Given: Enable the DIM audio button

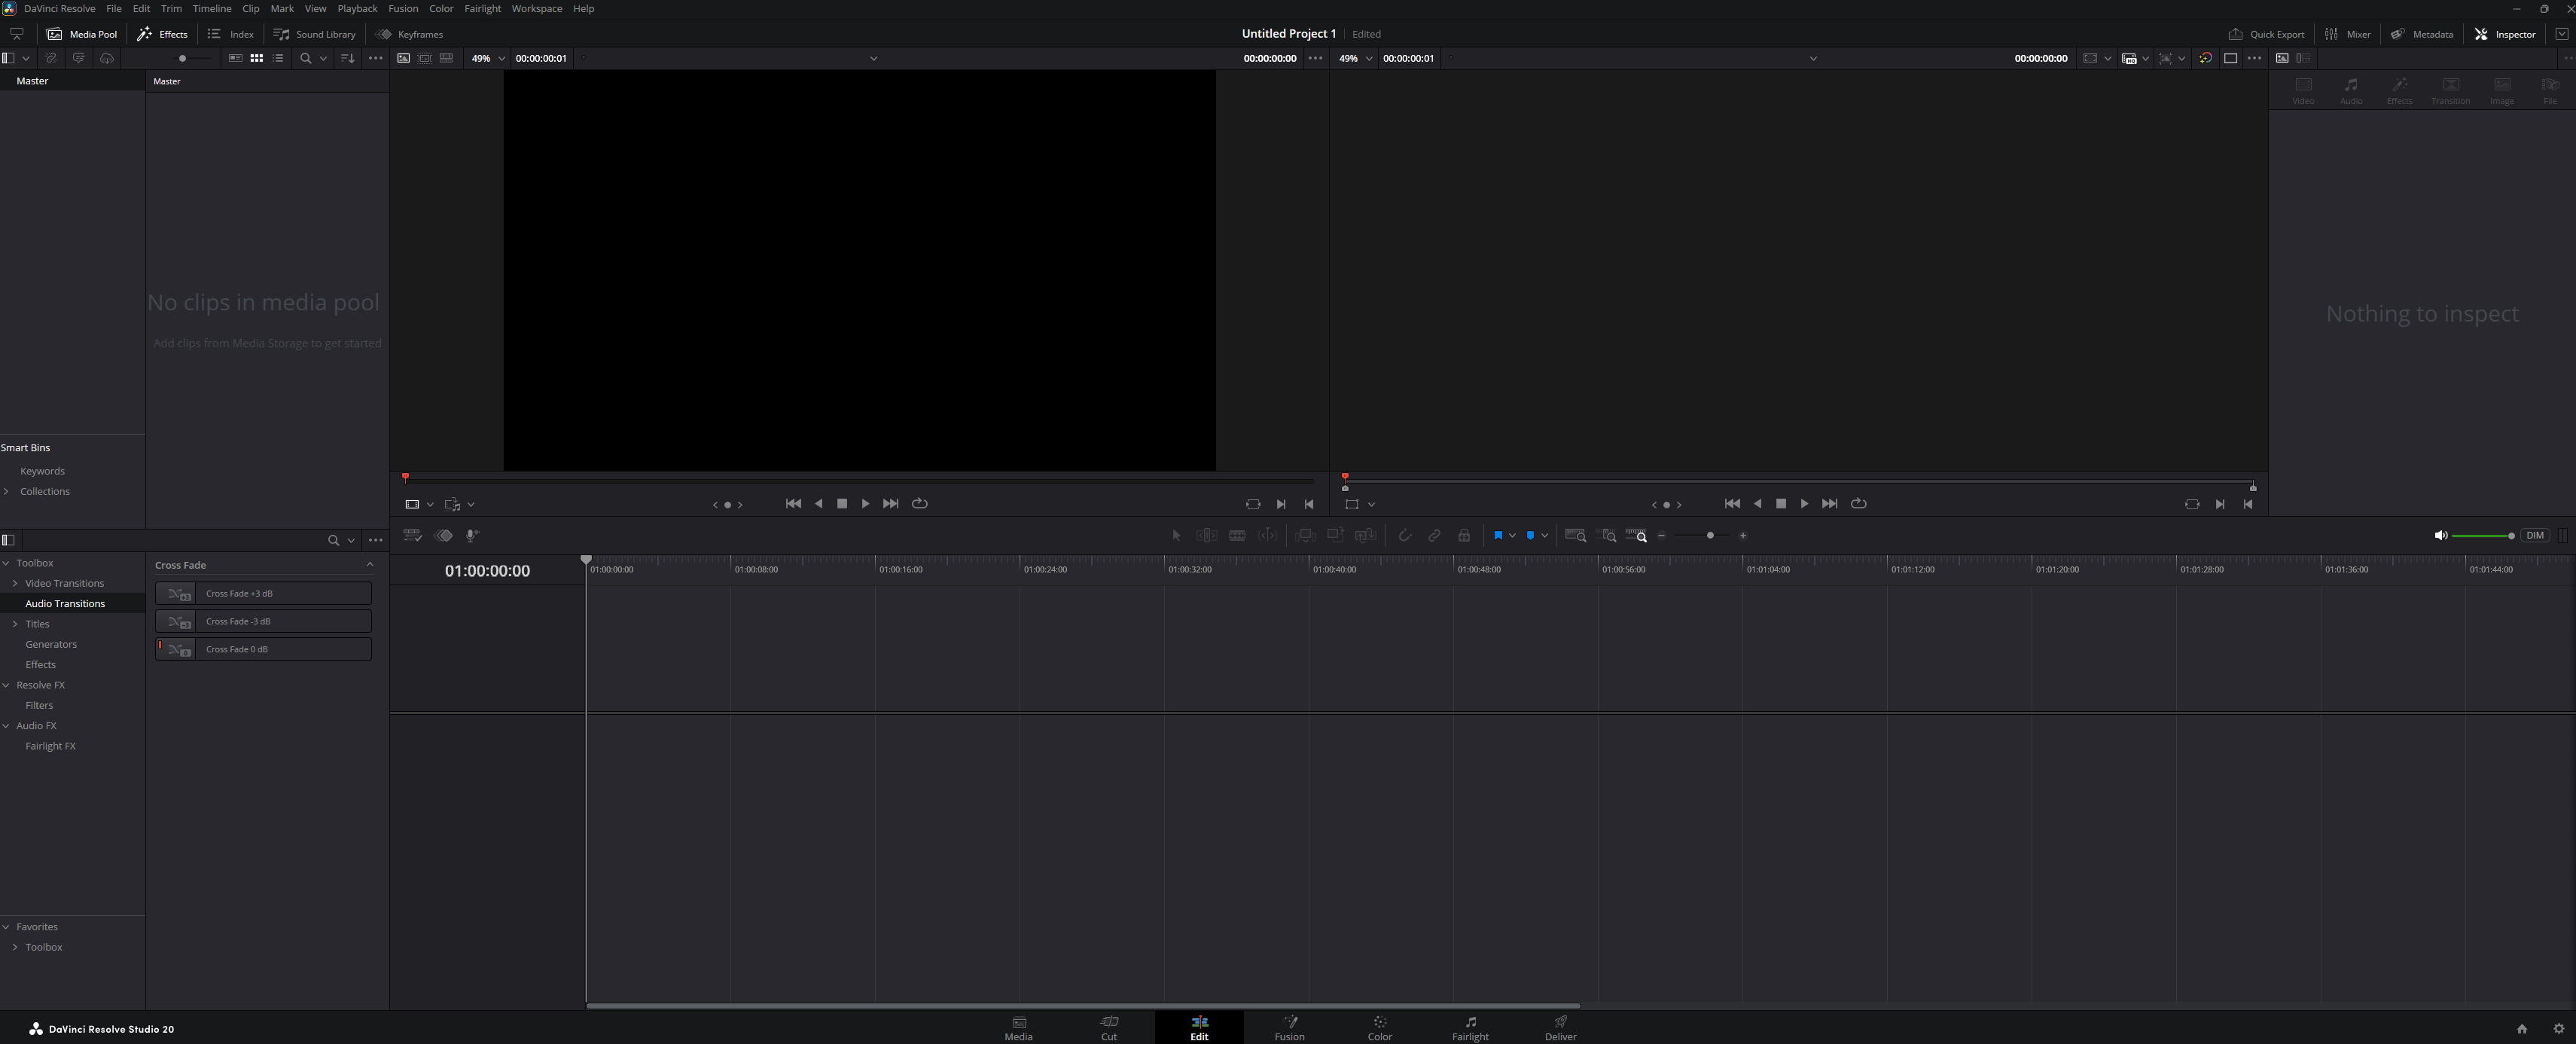Looking at the screenshot, I should coord(2535,536).
